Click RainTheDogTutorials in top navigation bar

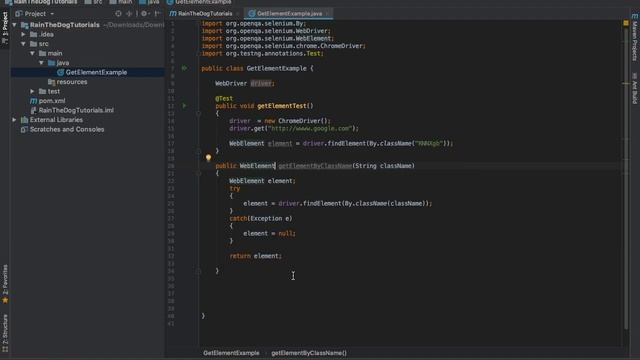41,2
